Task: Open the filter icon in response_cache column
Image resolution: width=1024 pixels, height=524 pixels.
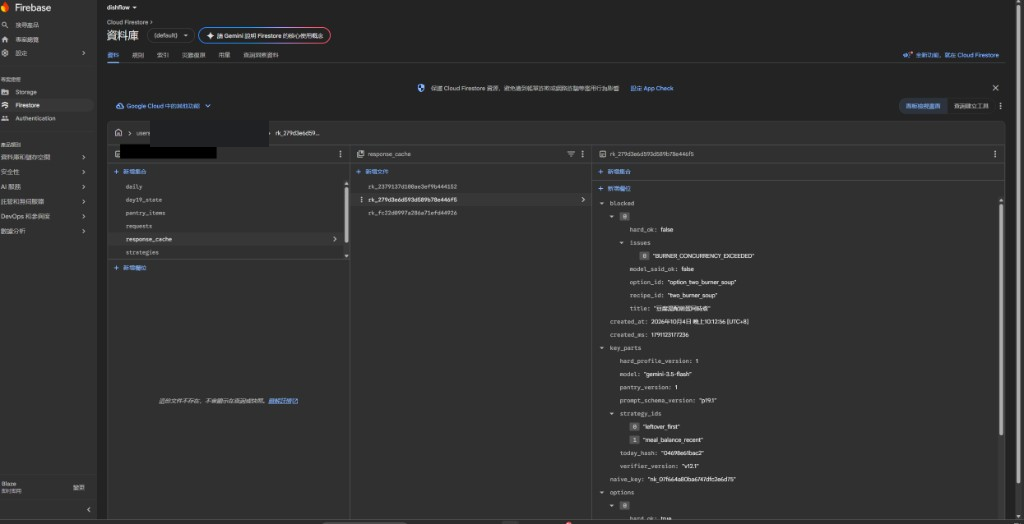Action: (571, 154)
